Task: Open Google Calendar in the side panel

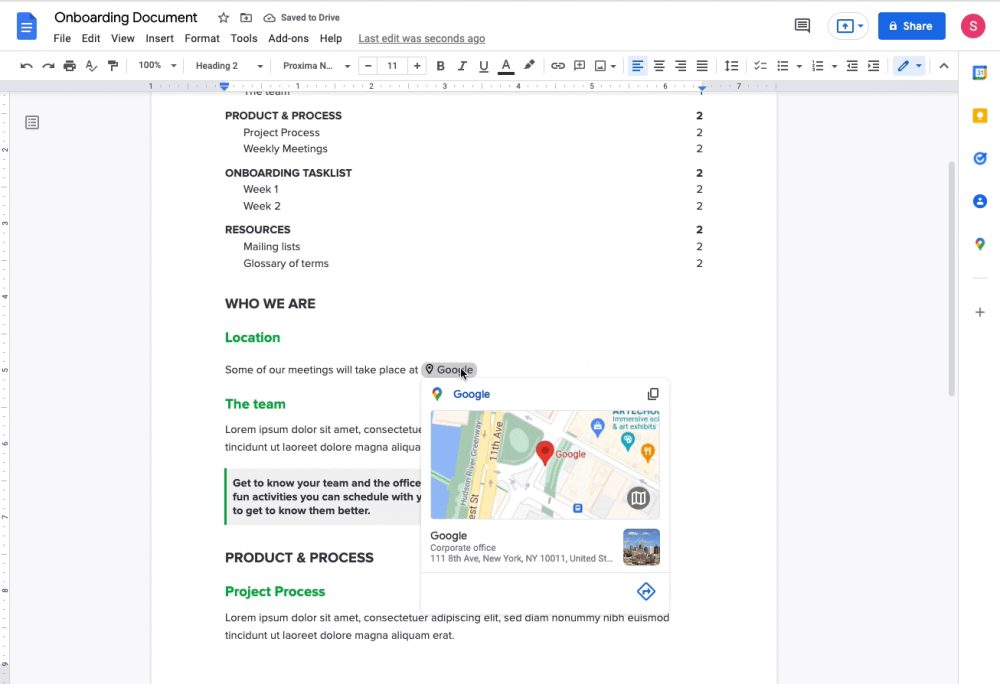Action: coord(980,71)
